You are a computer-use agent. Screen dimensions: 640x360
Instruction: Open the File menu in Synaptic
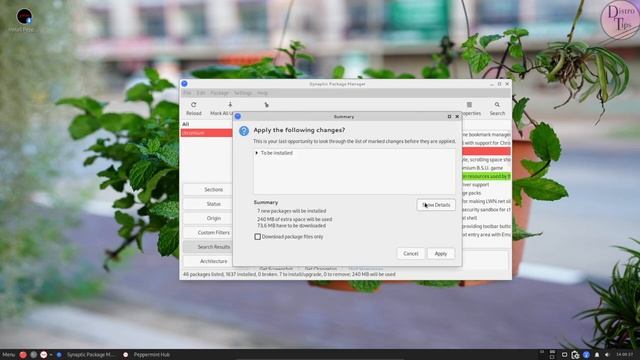(187, 93)
